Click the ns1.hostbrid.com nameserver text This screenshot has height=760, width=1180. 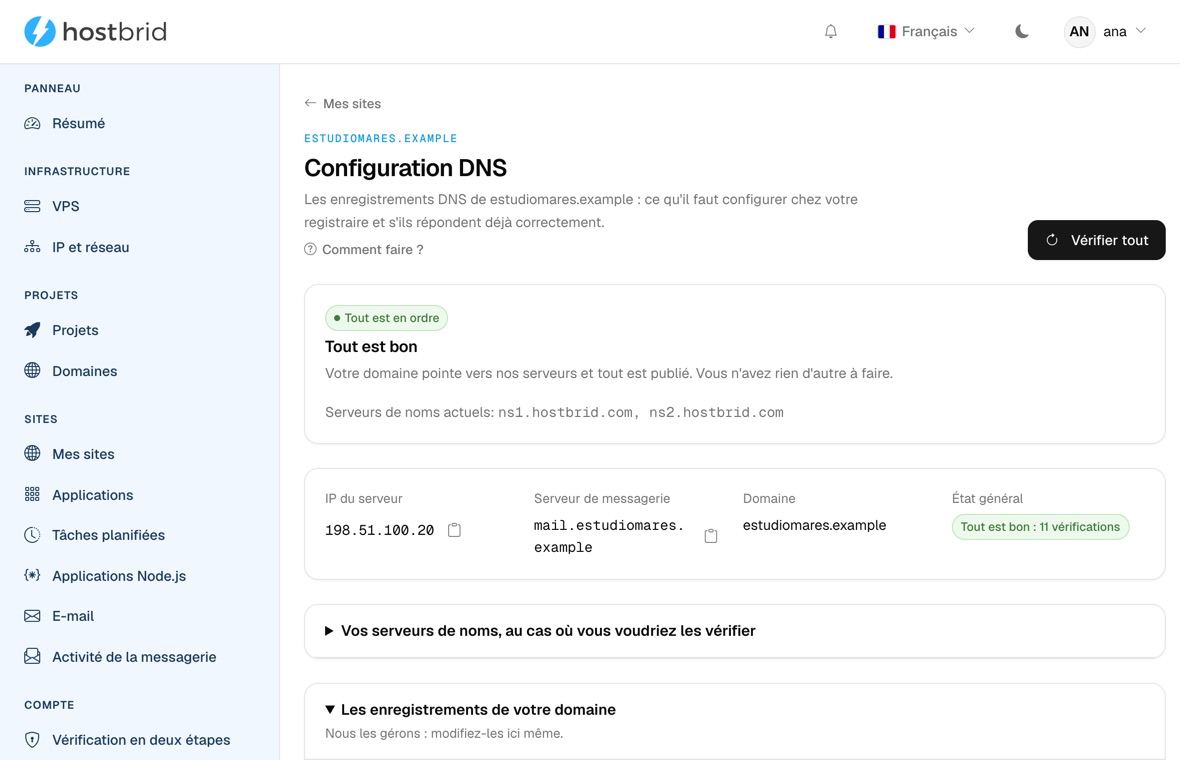pyautogui.click(x=565, y=412)
